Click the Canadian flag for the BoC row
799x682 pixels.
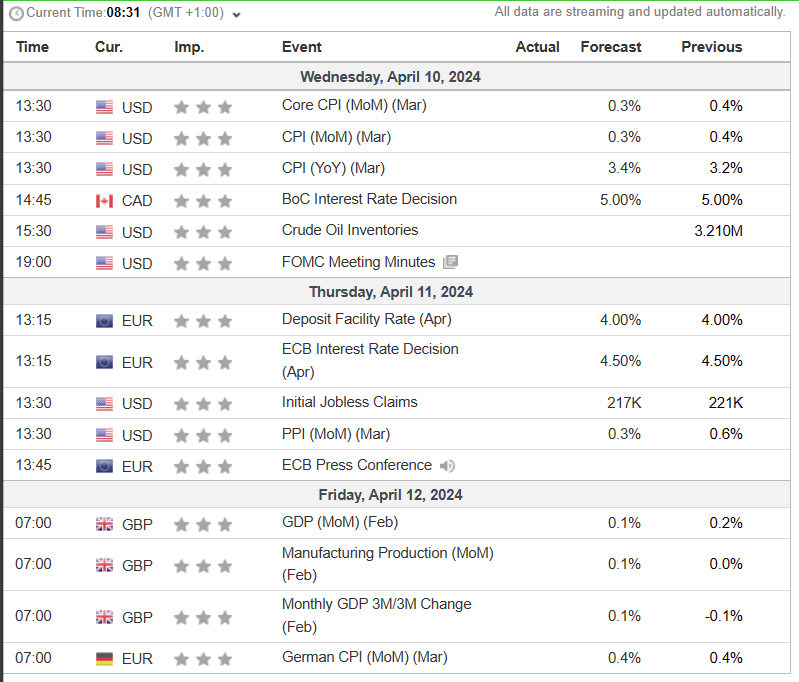pos(104,200)
